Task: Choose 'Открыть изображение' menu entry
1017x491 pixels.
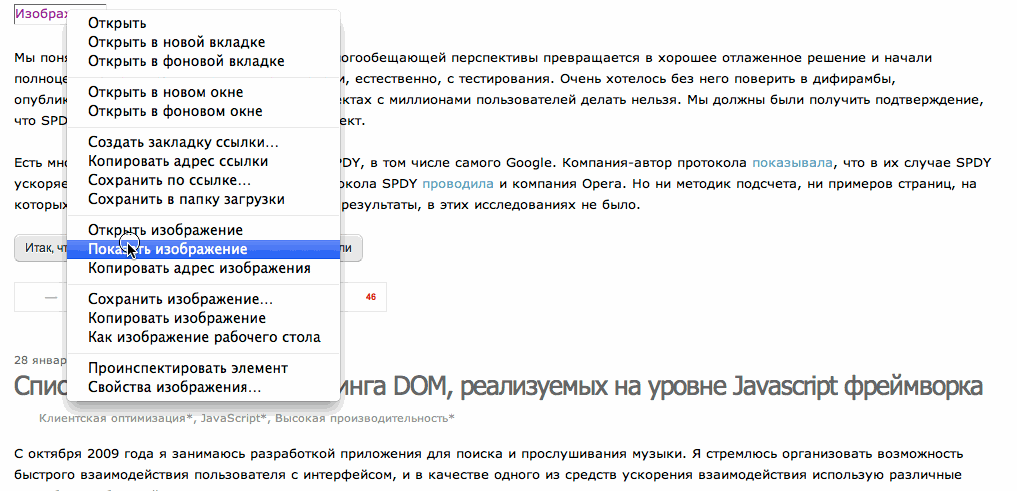Action: [204, 230]
